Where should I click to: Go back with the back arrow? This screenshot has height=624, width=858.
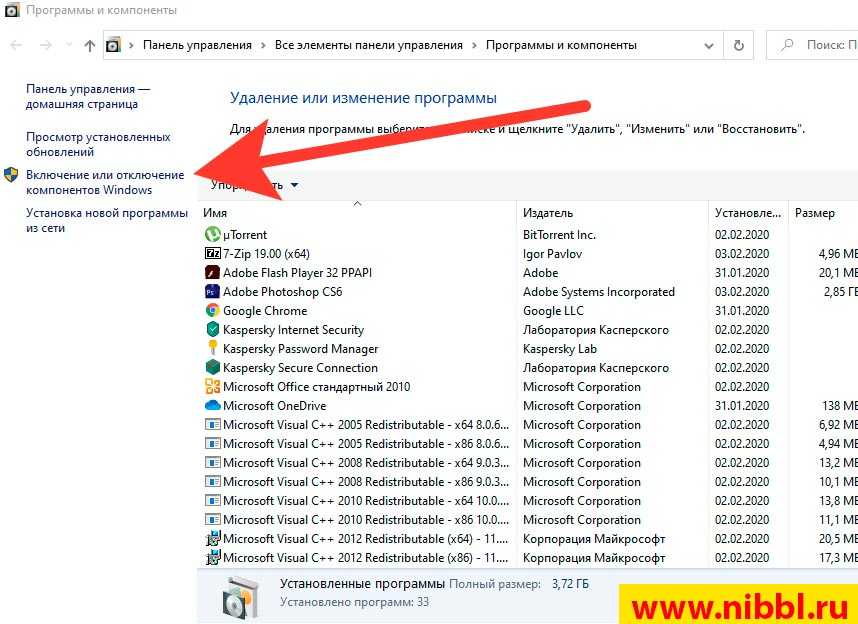tap(16, 45)
